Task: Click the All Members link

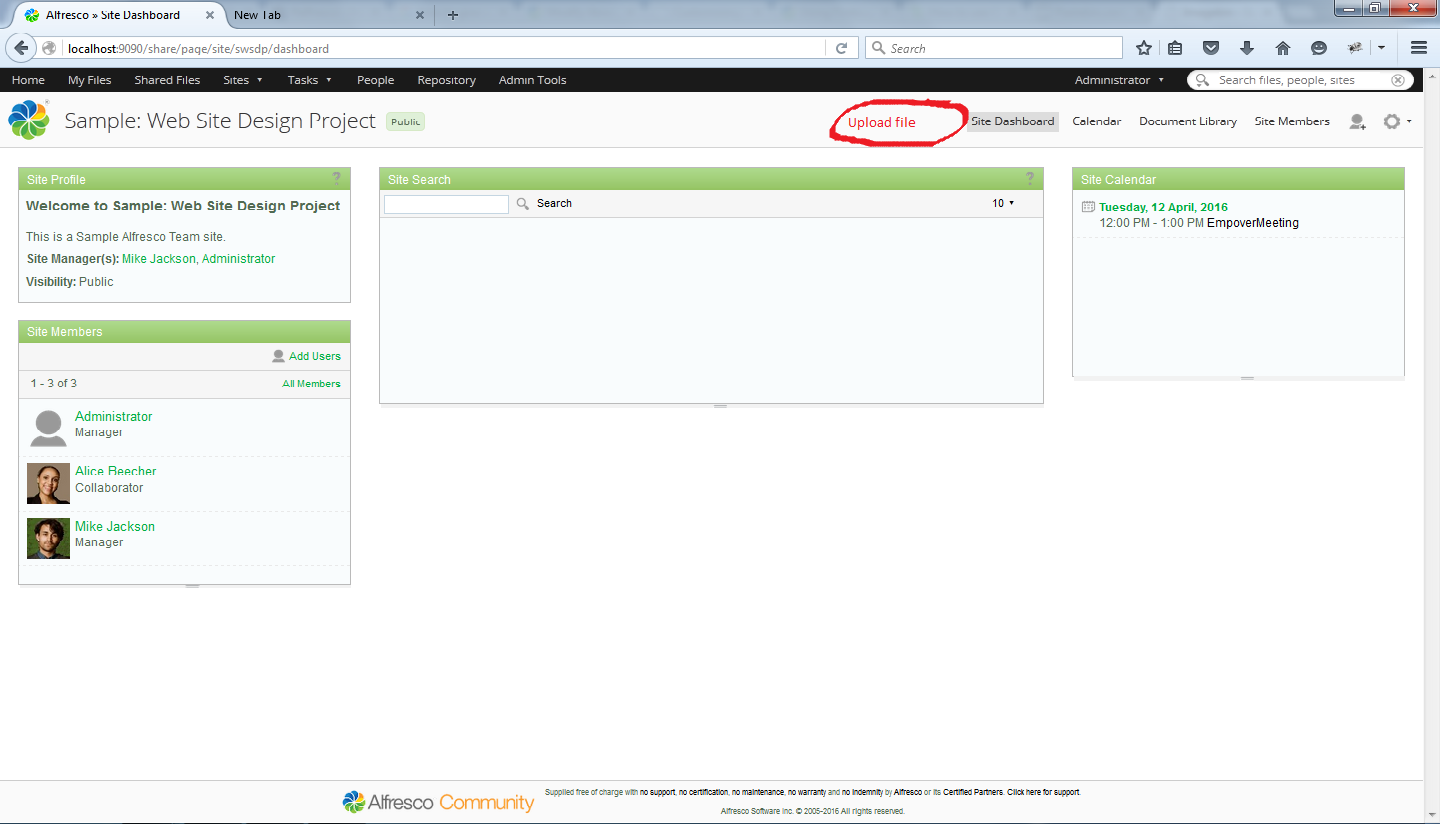Action: (311, 384)
